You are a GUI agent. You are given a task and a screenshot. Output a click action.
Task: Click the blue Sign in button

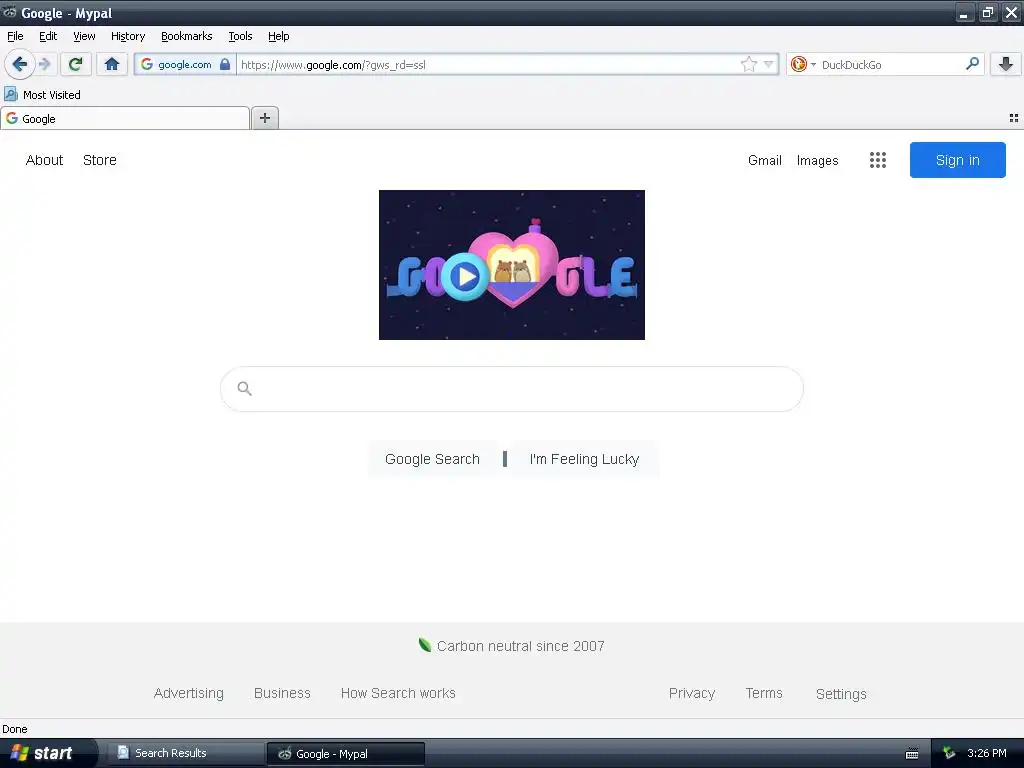pos(957,160)
